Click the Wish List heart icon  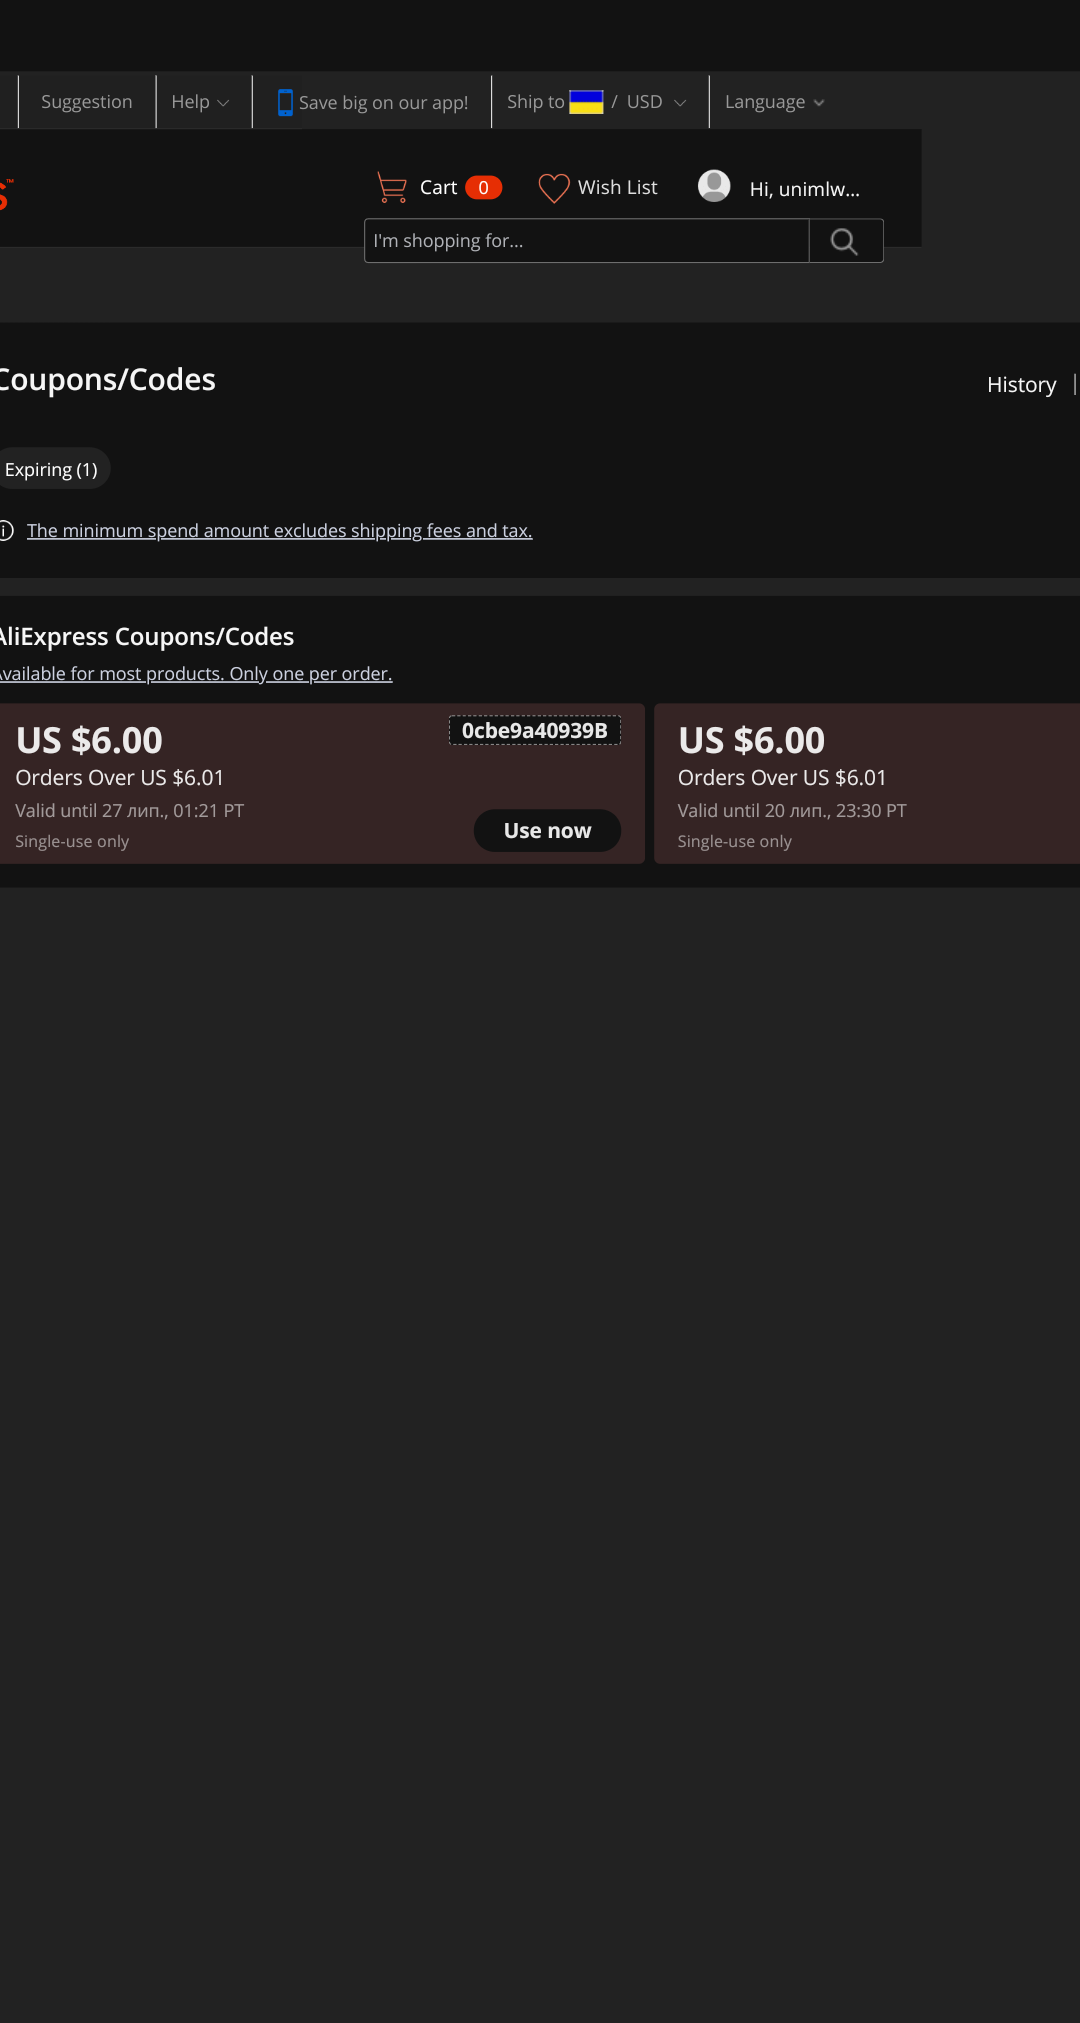[x=553, y=188]
